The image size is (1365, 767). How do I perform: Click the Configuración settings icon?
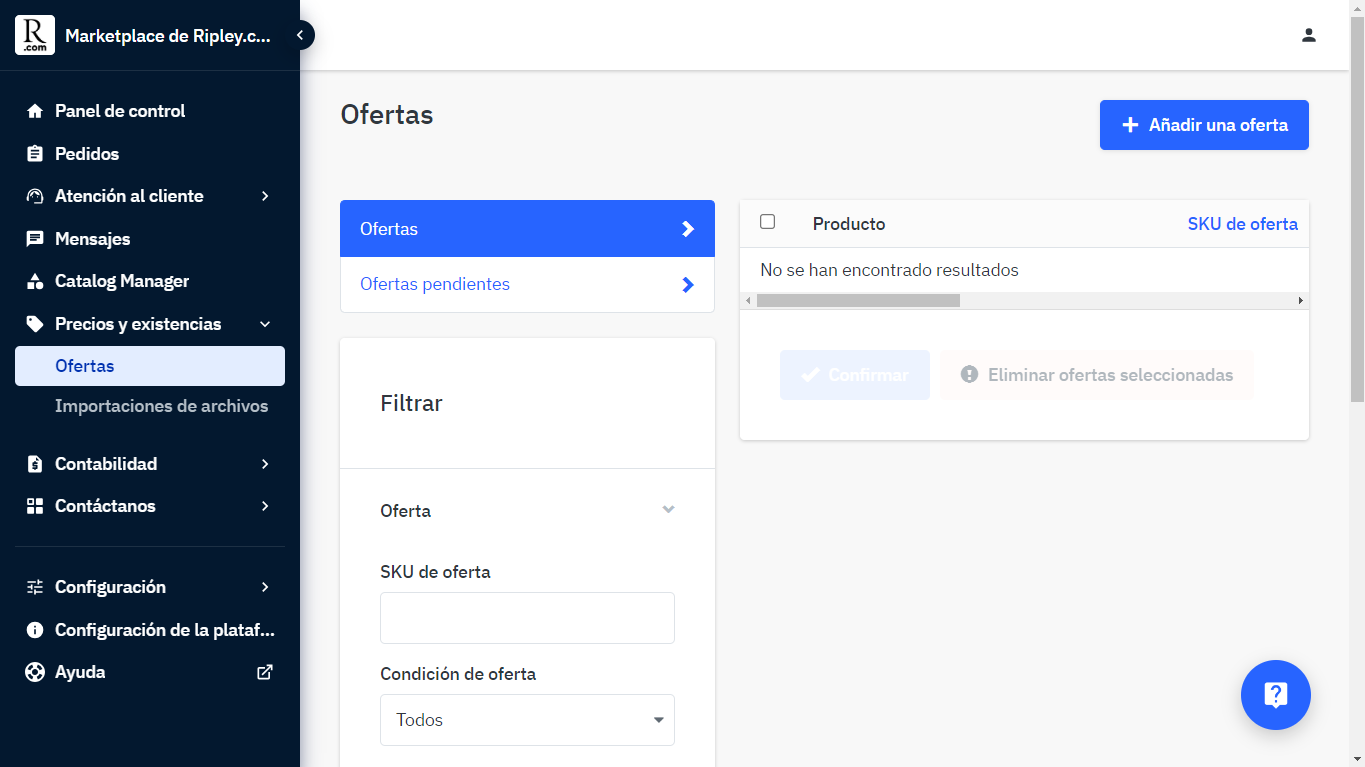coord(33,587)
